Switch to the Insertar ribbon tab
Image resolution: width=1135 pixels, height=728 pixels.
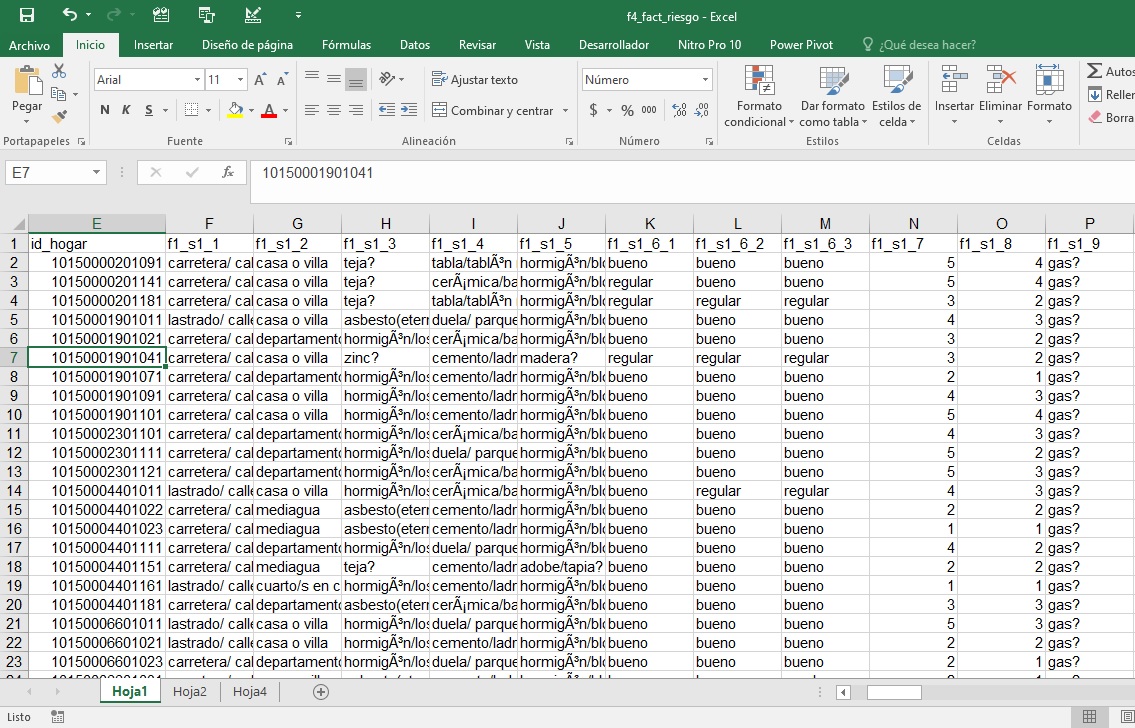(x=153, y=45)
